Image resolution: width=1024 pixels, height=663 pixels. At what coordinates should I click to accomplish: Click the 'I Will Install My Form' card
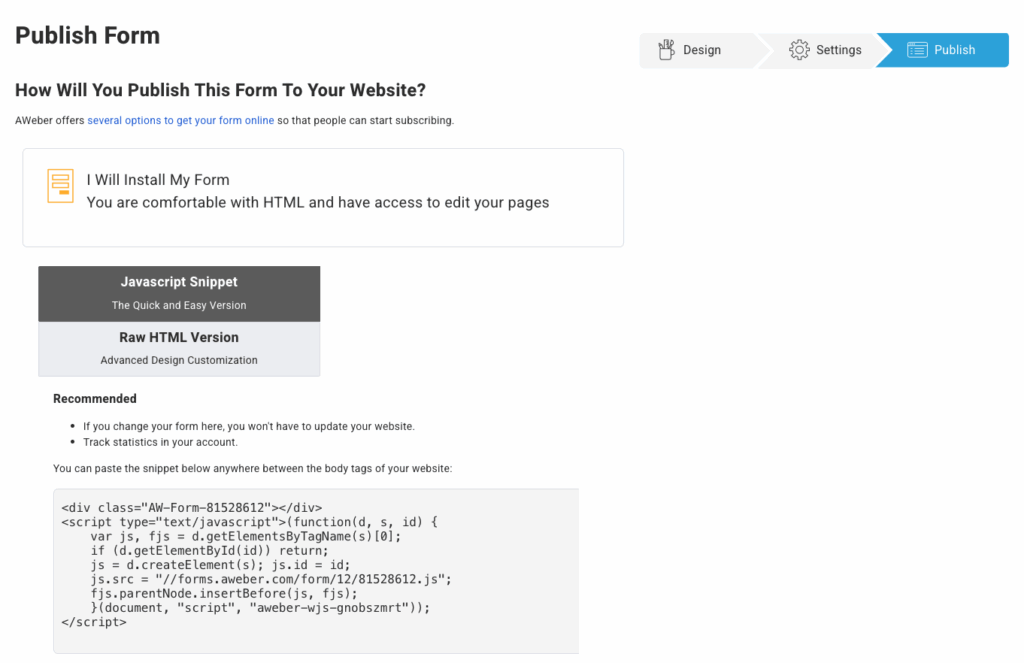pos(322,195)
